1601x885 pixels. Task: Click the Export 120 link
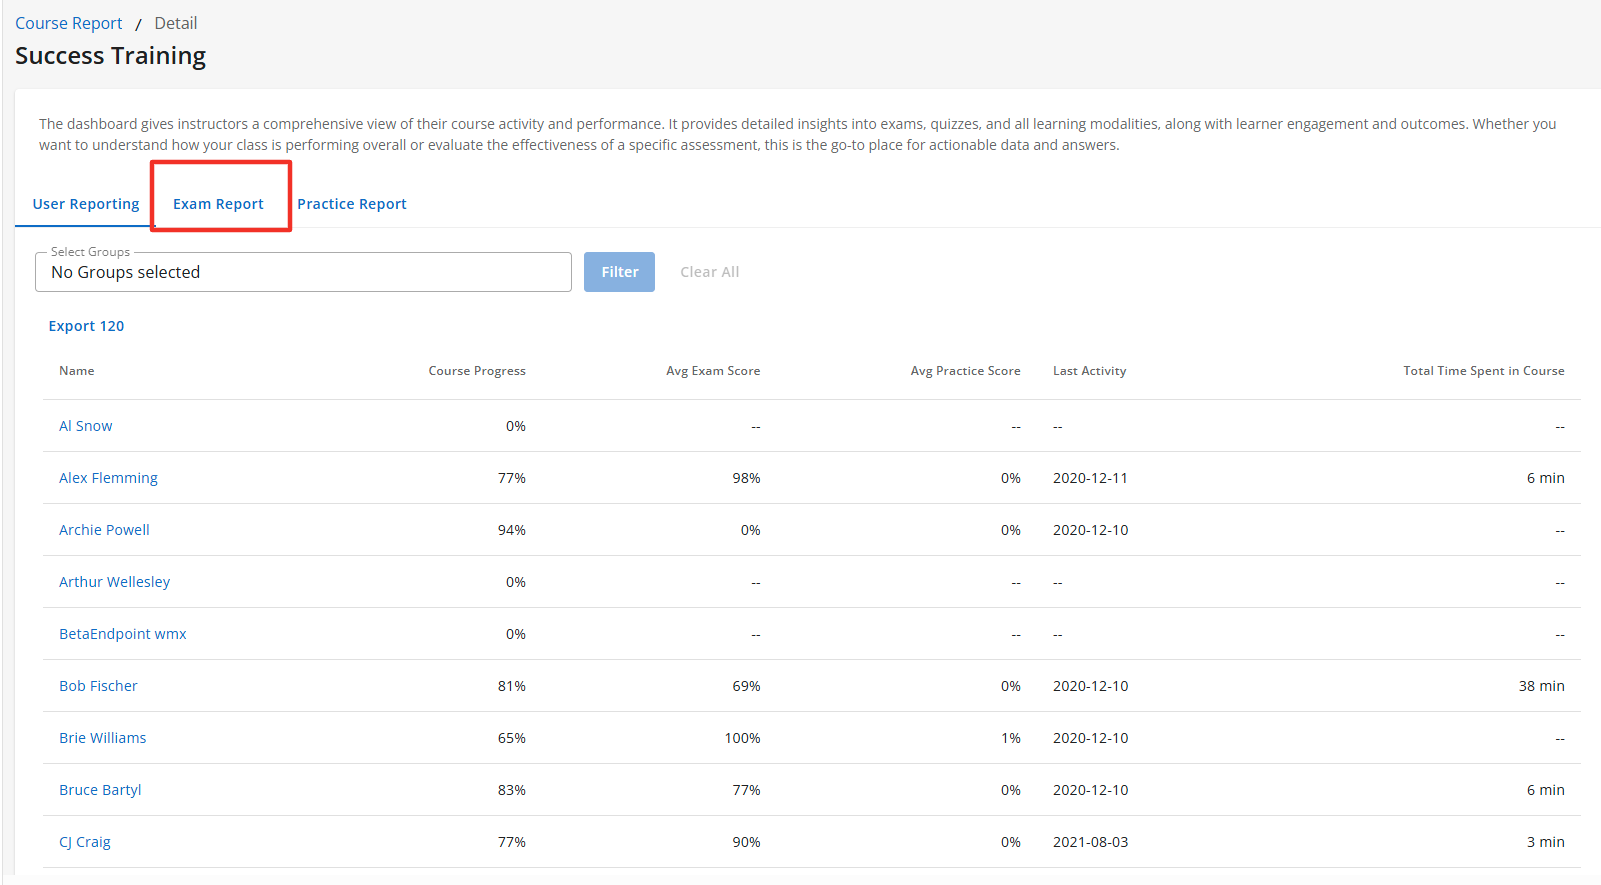coord(86,326)
